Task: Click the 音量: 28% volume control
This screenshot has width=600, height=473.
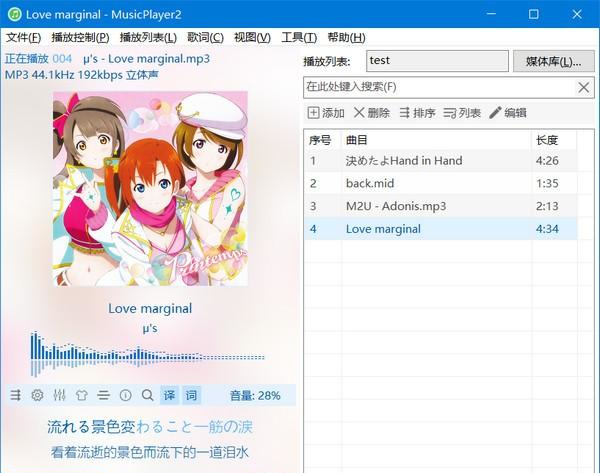Action: pyautogui.click(x=255, y=395)
